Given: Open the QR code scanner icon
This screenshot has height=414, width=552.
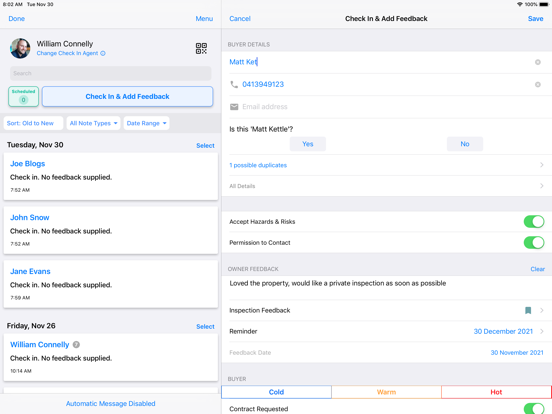Looking at the screenshot, I should (201, 48).
